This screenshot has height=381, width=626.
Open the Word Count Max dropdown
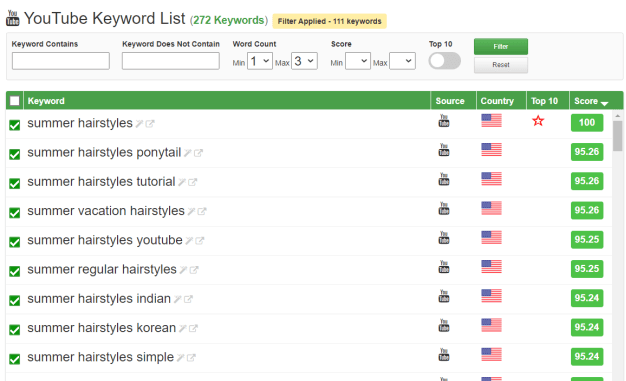[305, 61]
